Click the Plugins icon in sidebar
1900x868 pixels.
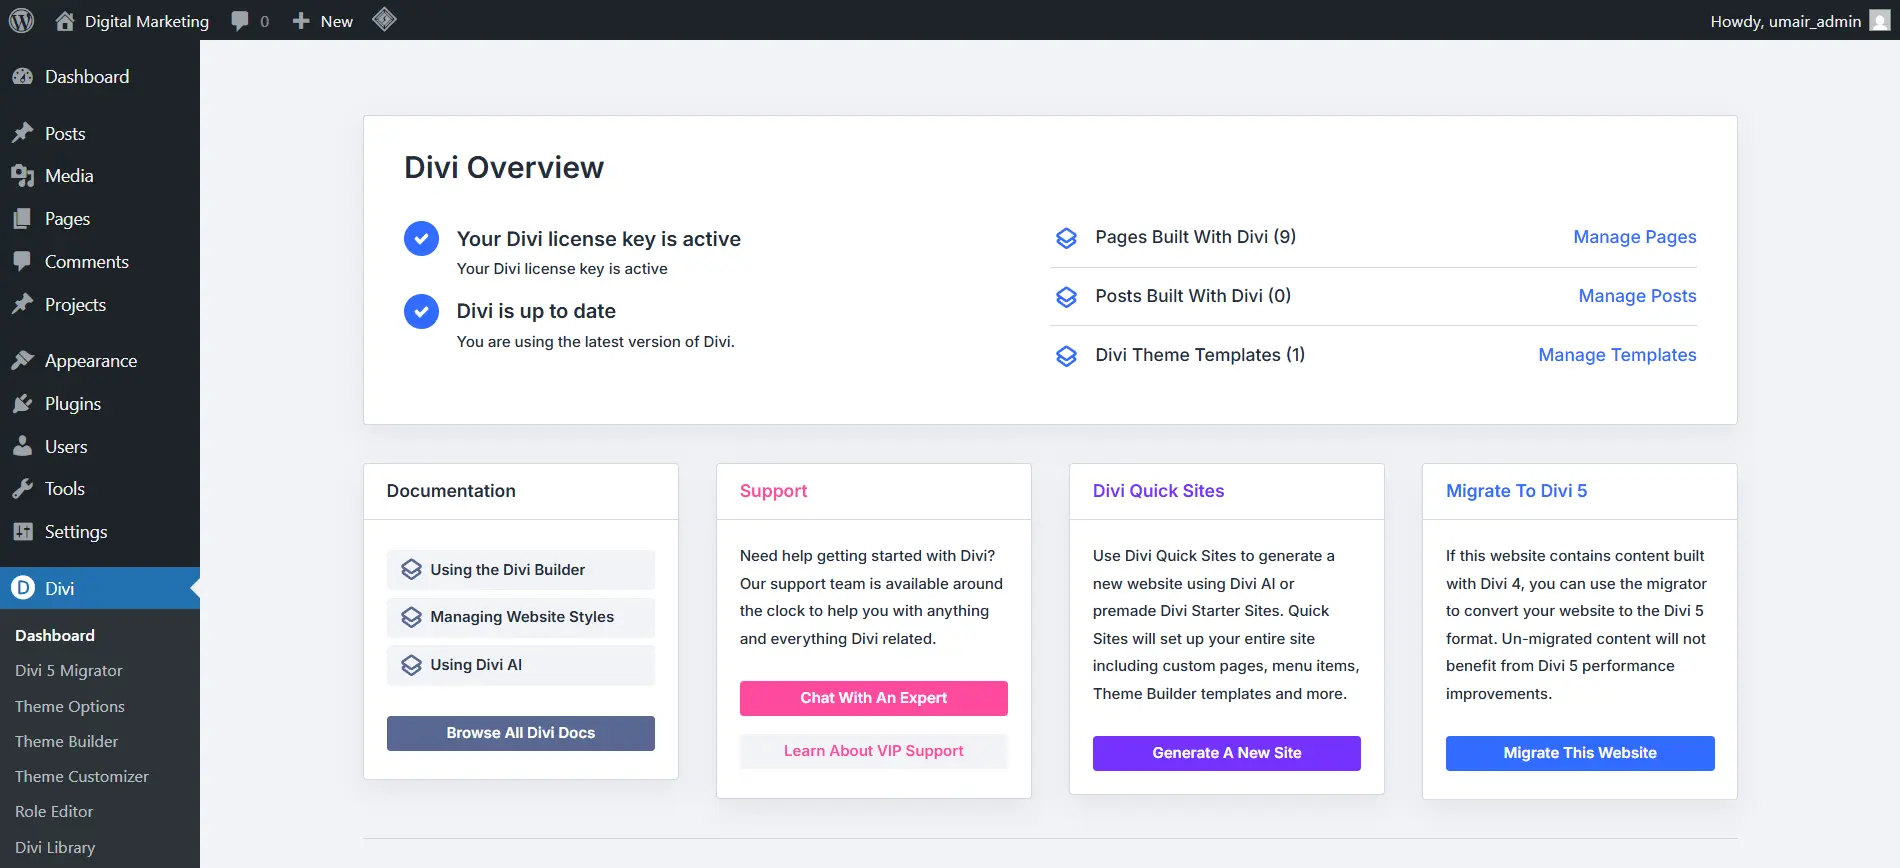23,404
